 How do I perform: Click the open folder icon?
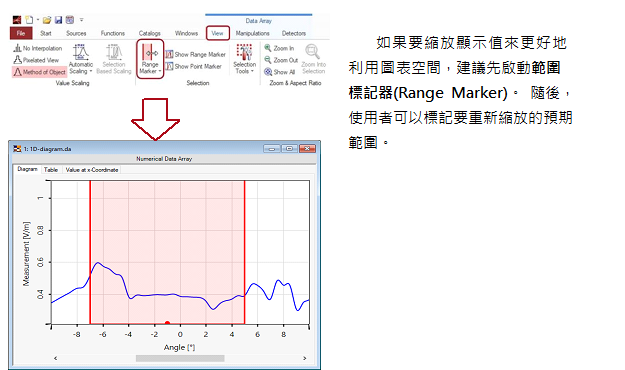(47, 20)
